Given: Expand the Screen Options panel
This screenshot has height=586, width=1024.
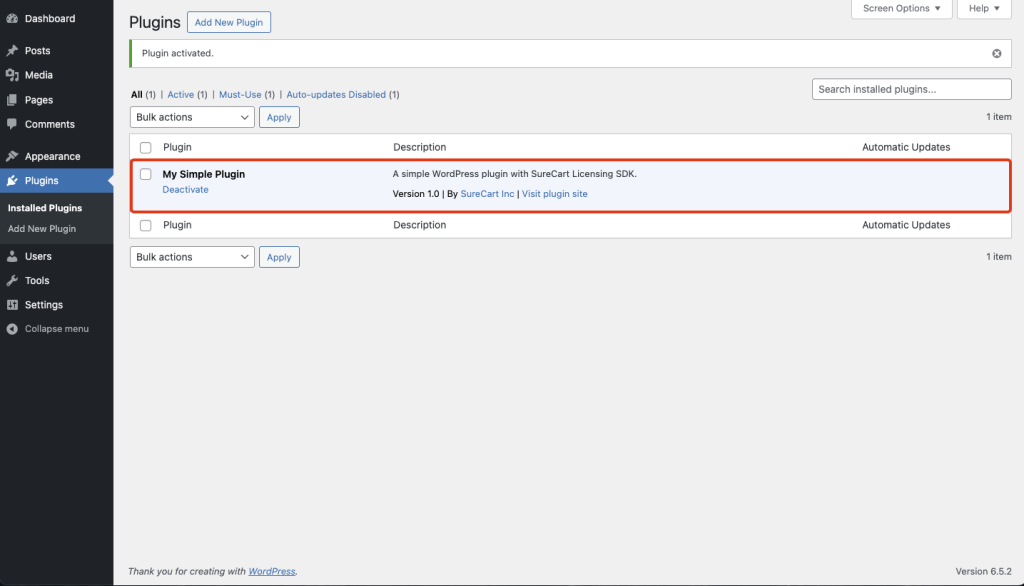Looking at the screenshot, I should (901, 9).
